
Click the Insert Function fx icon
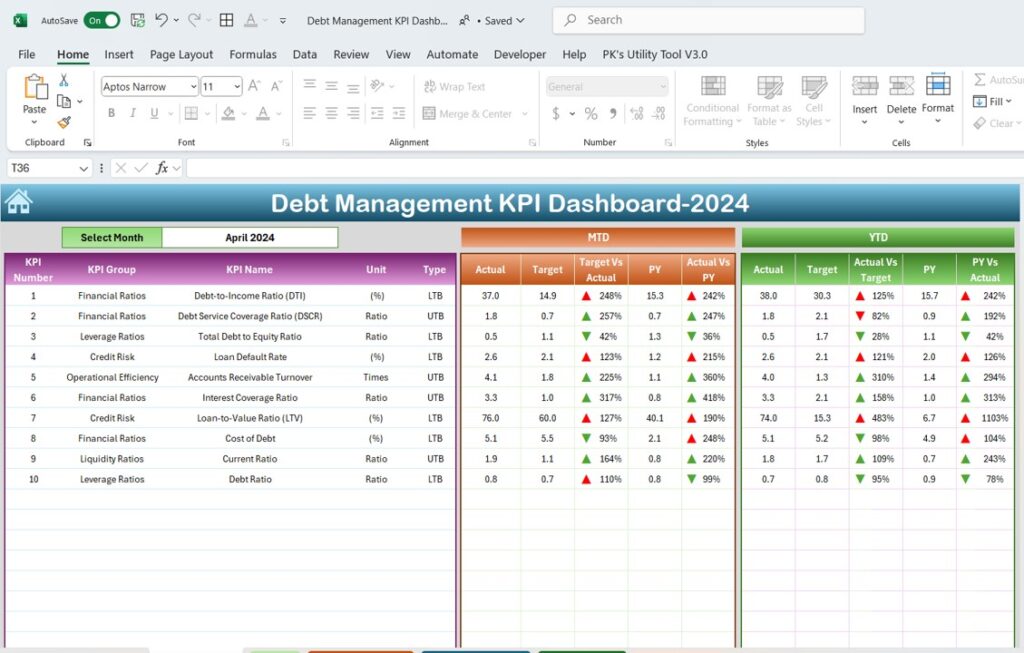[161, 168]
